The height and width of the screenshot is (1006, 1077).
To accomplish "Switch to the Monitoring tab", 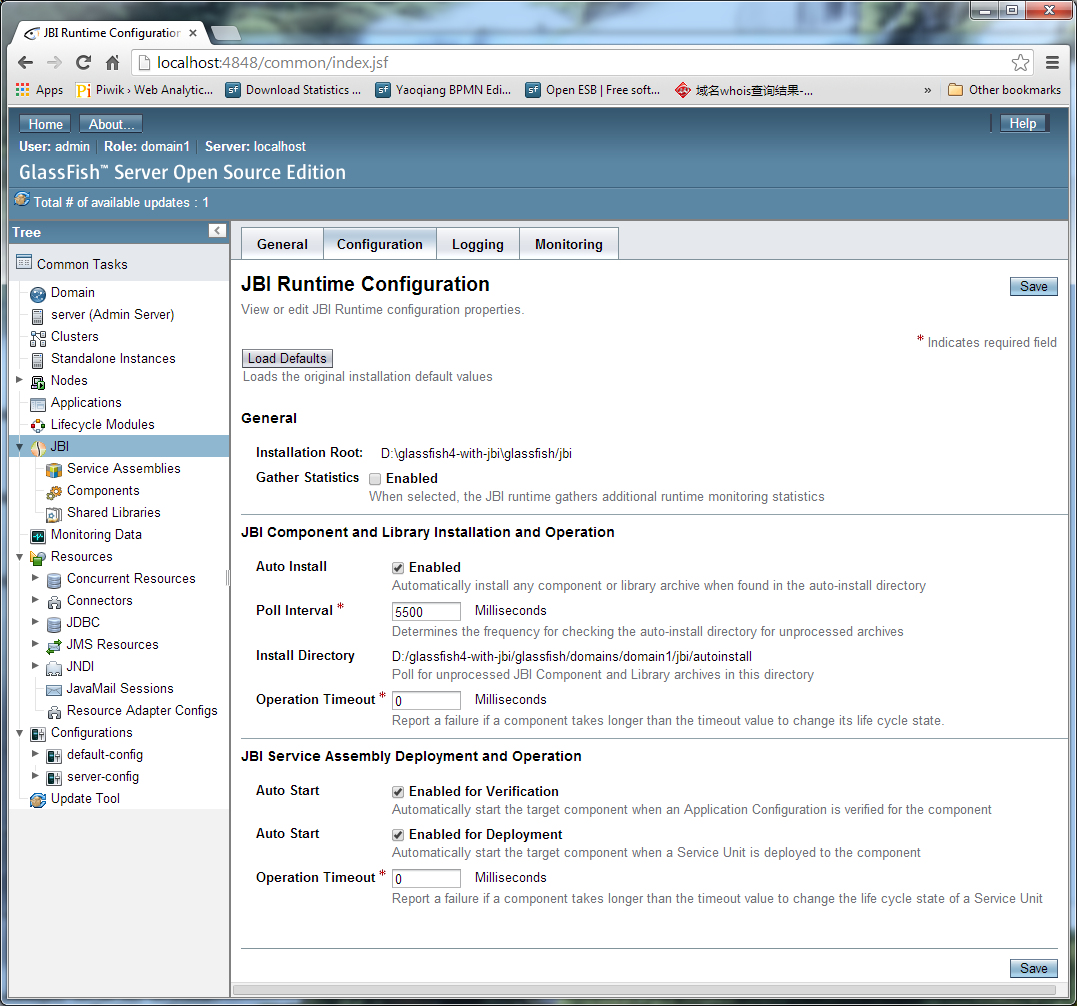I will (569, 244).
